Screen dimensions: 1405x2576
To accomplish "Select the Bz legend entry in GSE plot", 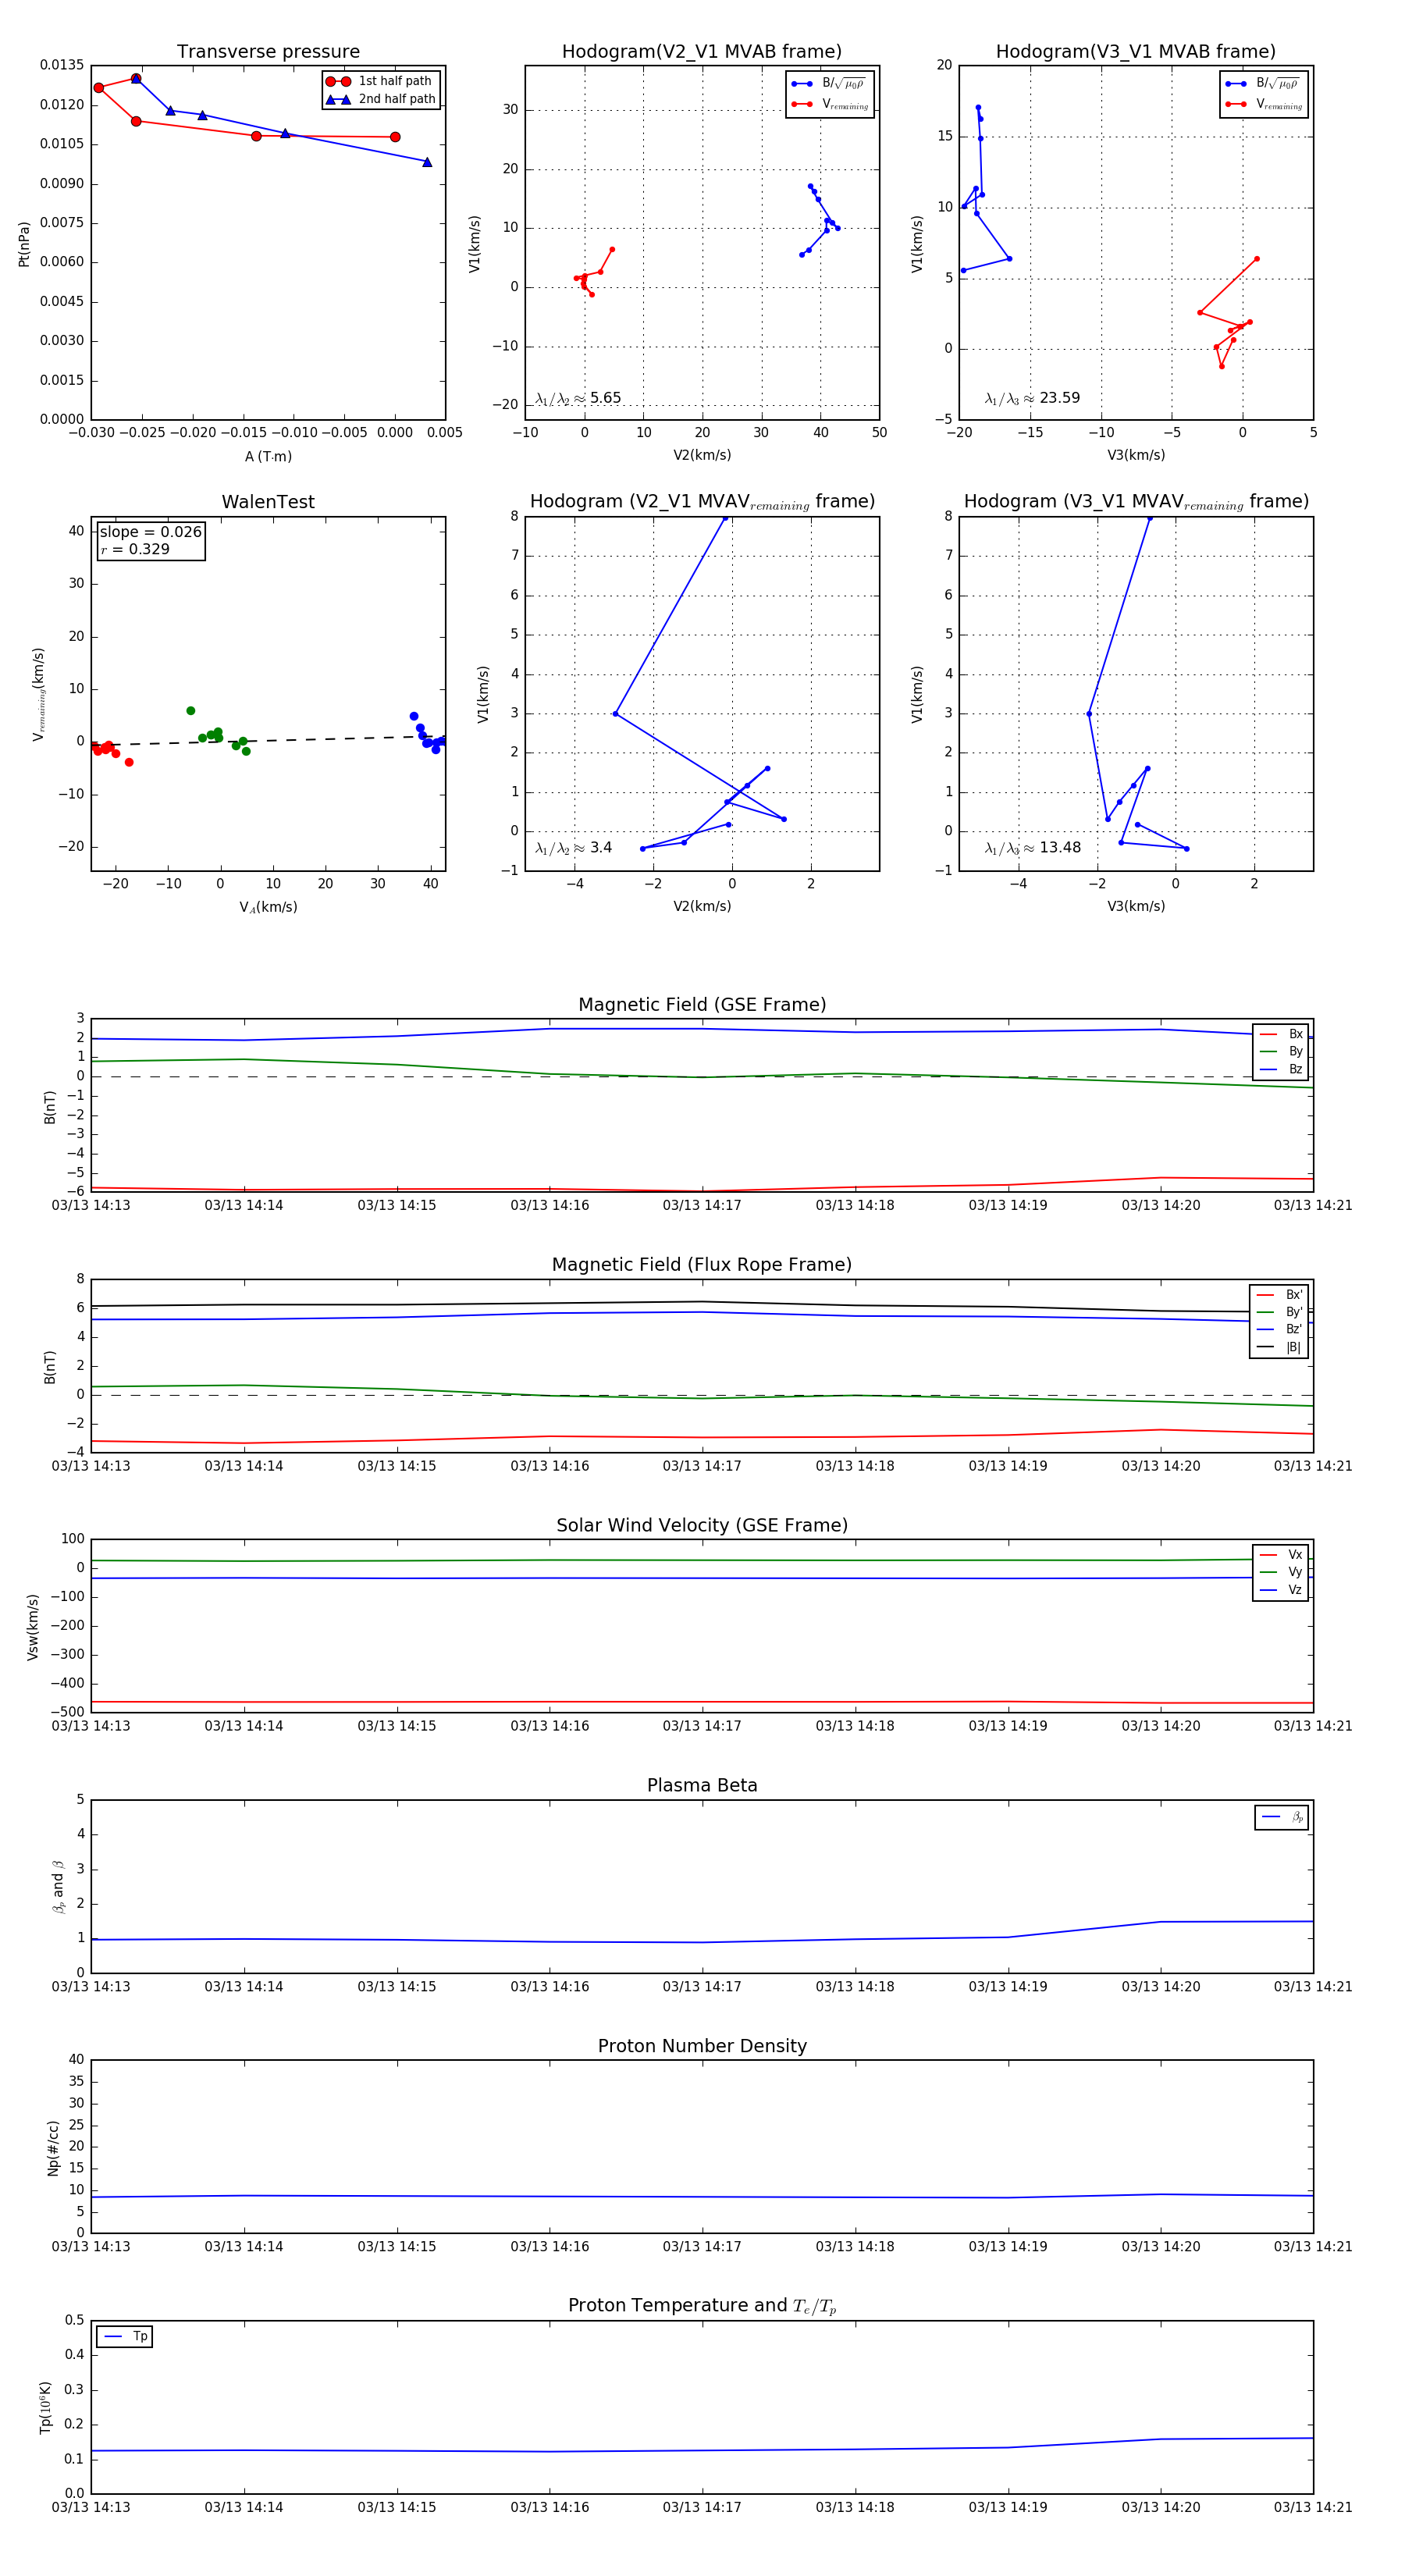I will 1281,1069.
